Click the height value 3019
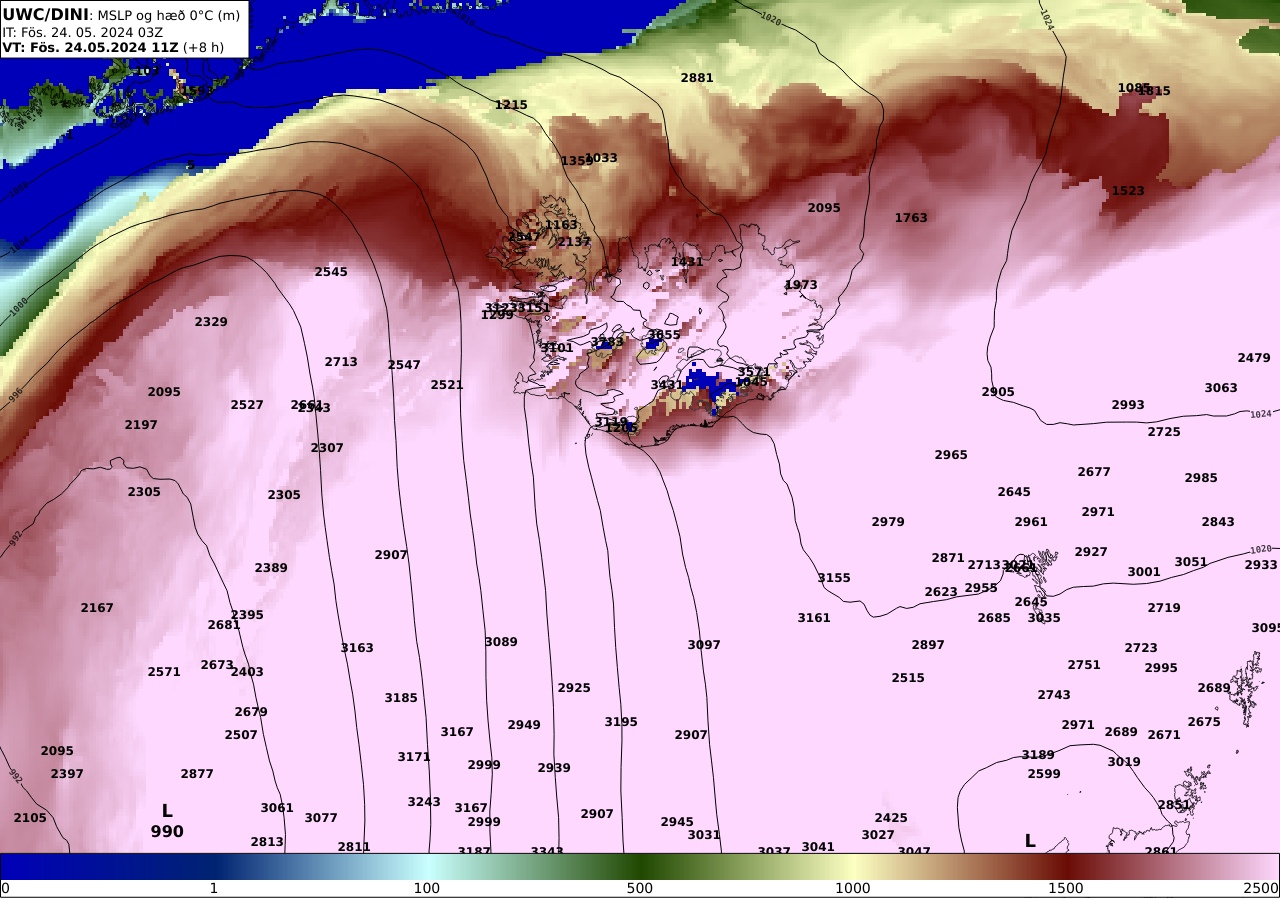The width and height of the screenshot is (1280, 898). click(1124, 762)
